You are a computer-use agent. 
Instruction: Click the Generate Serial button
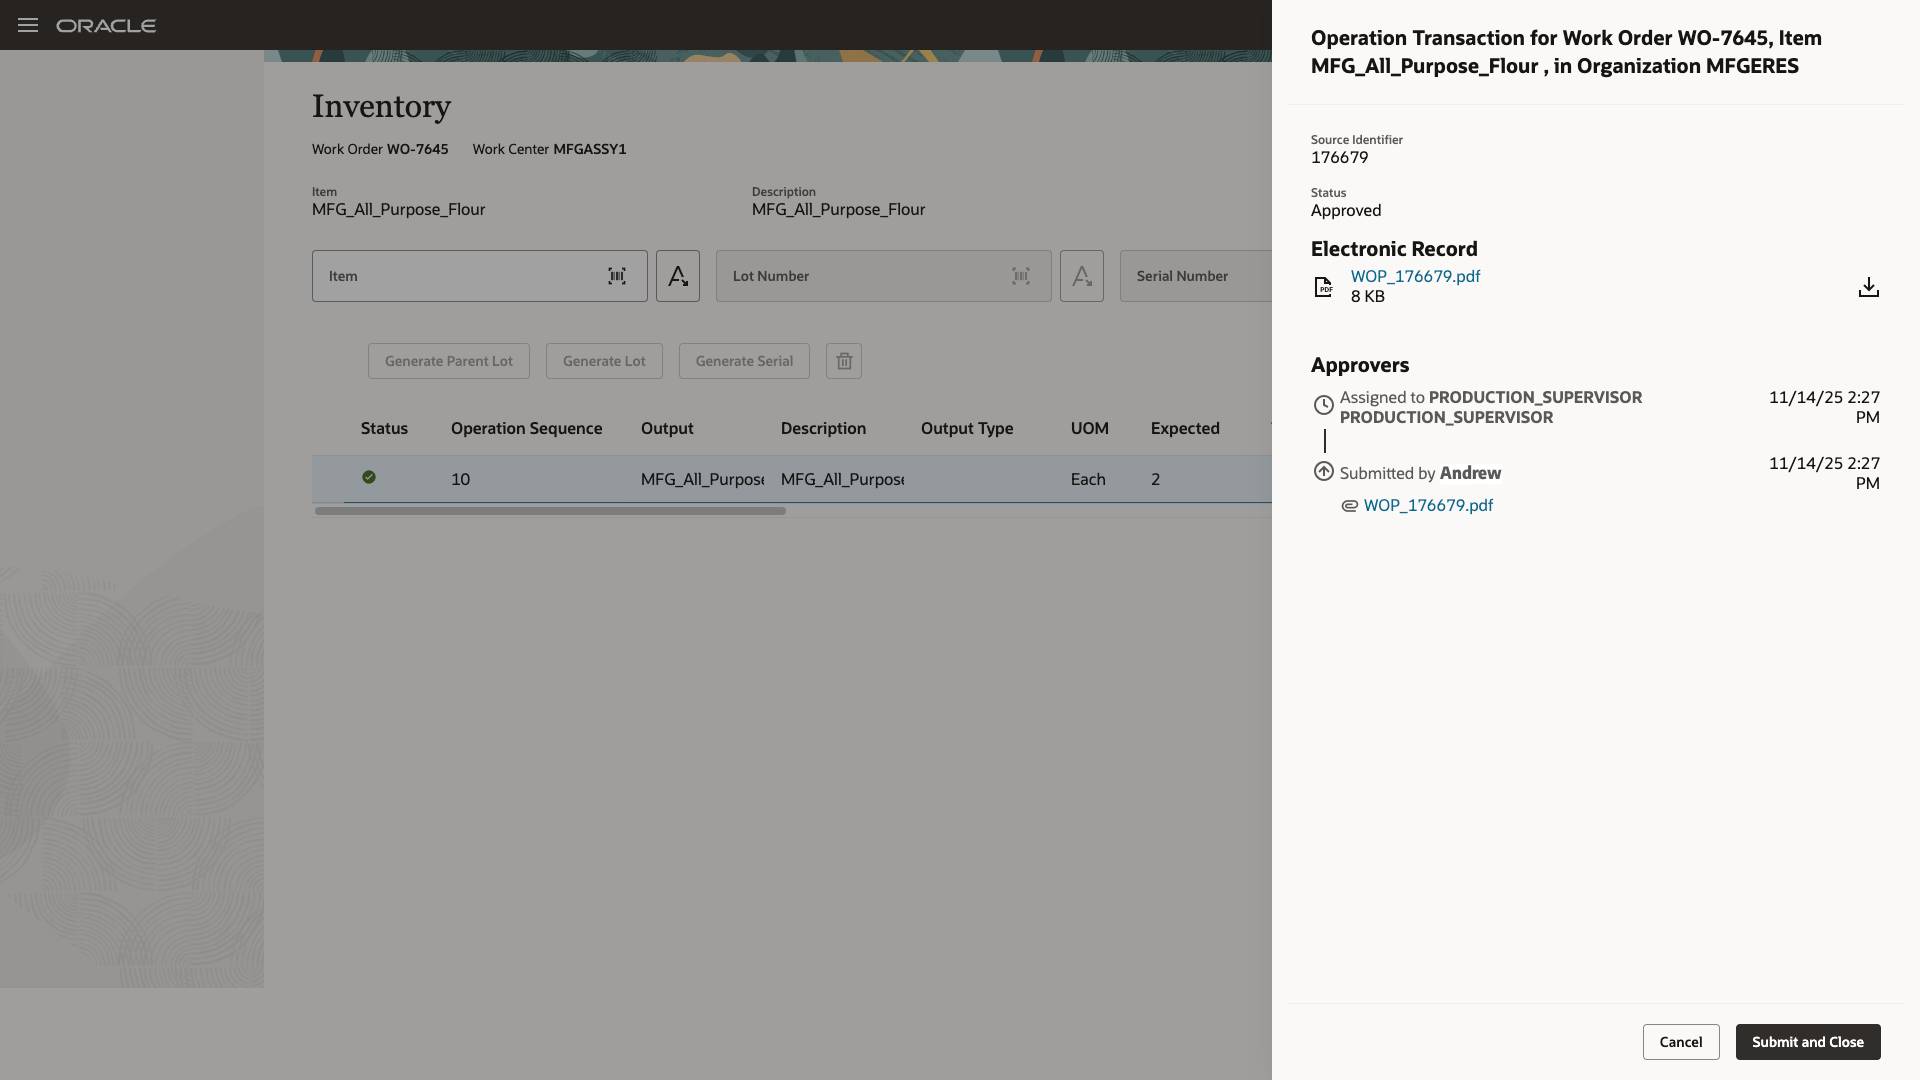click(x=744, y=361)
